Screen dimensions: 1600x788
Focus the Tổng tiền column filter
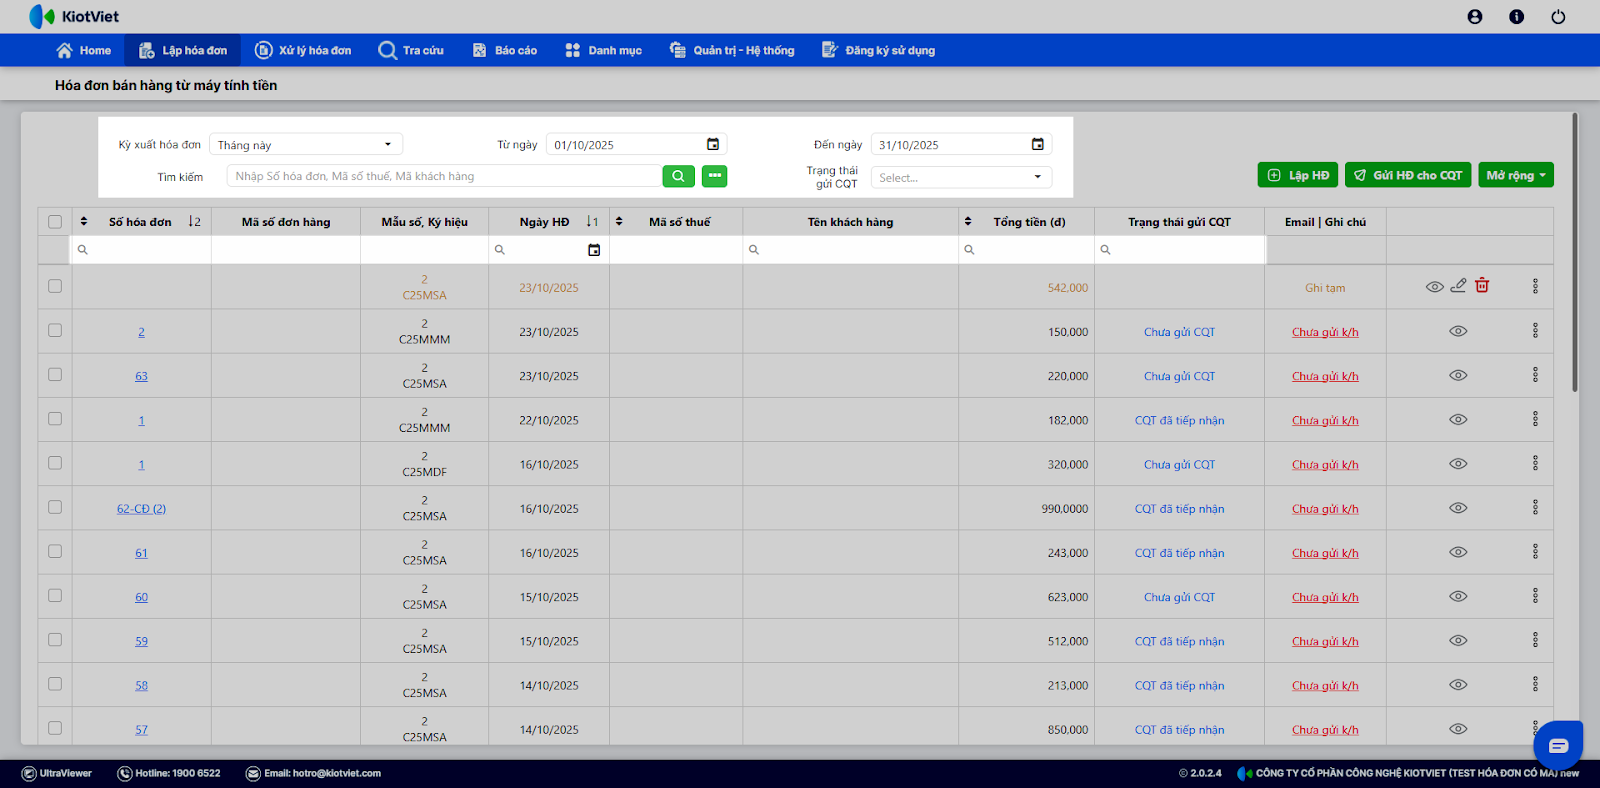tap(1027, 250)
